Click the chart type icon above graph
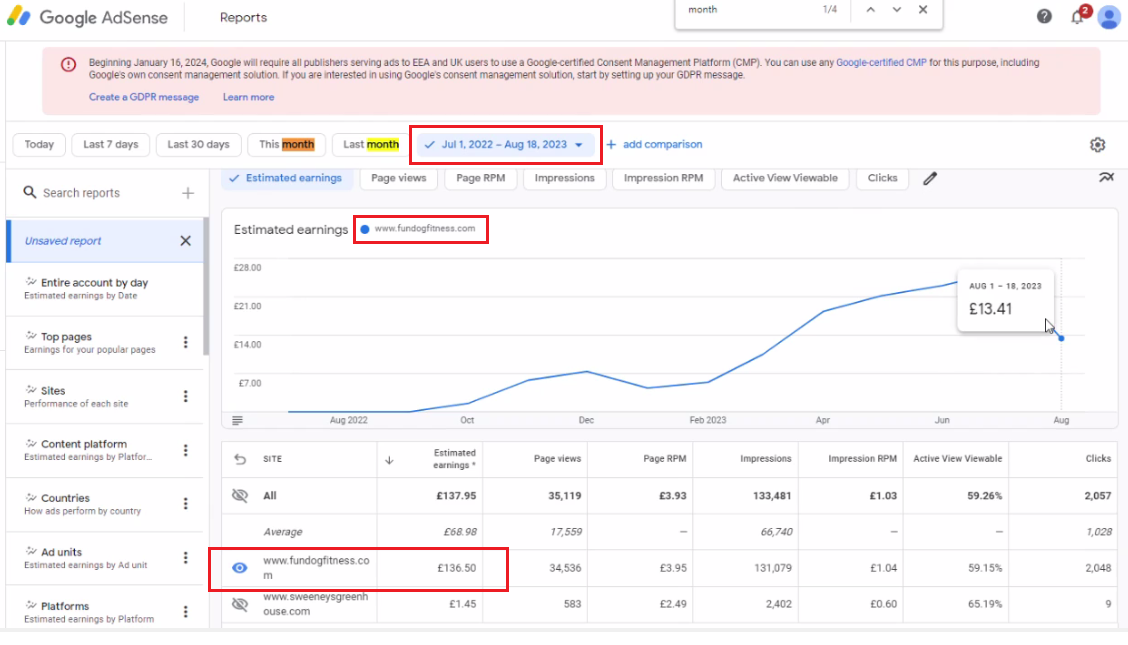The height and width of the screenshot is (645, 1128). pyautogui.click(x=1106, y=177)
